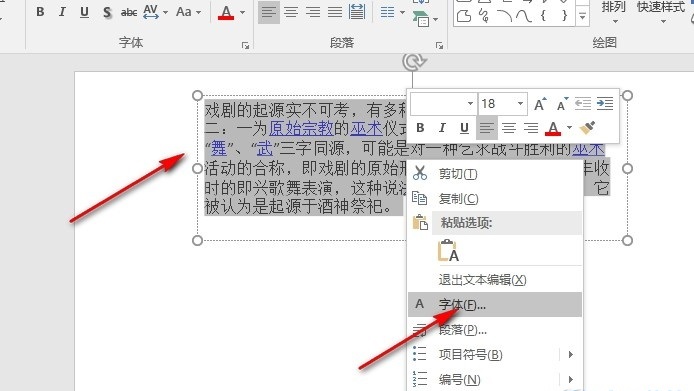
Task: Open font name dropdown arrow in mini toolbar
Action: [x=470, y=104]
